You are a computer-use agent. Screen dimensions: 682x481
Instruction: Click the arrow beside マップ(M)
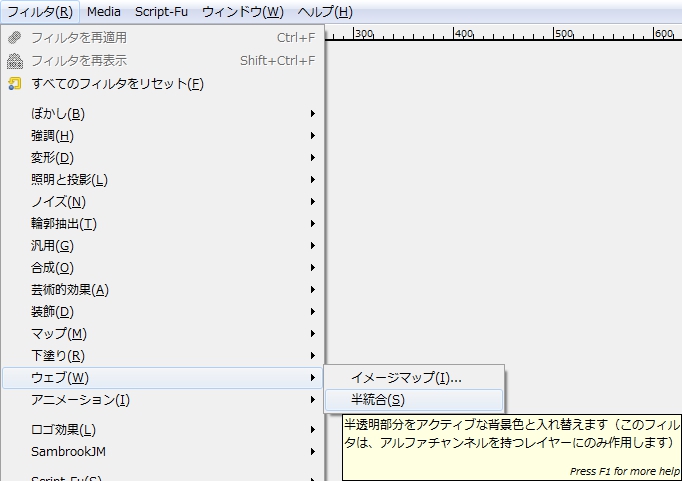pyautogui.click(x=312, y=334)
